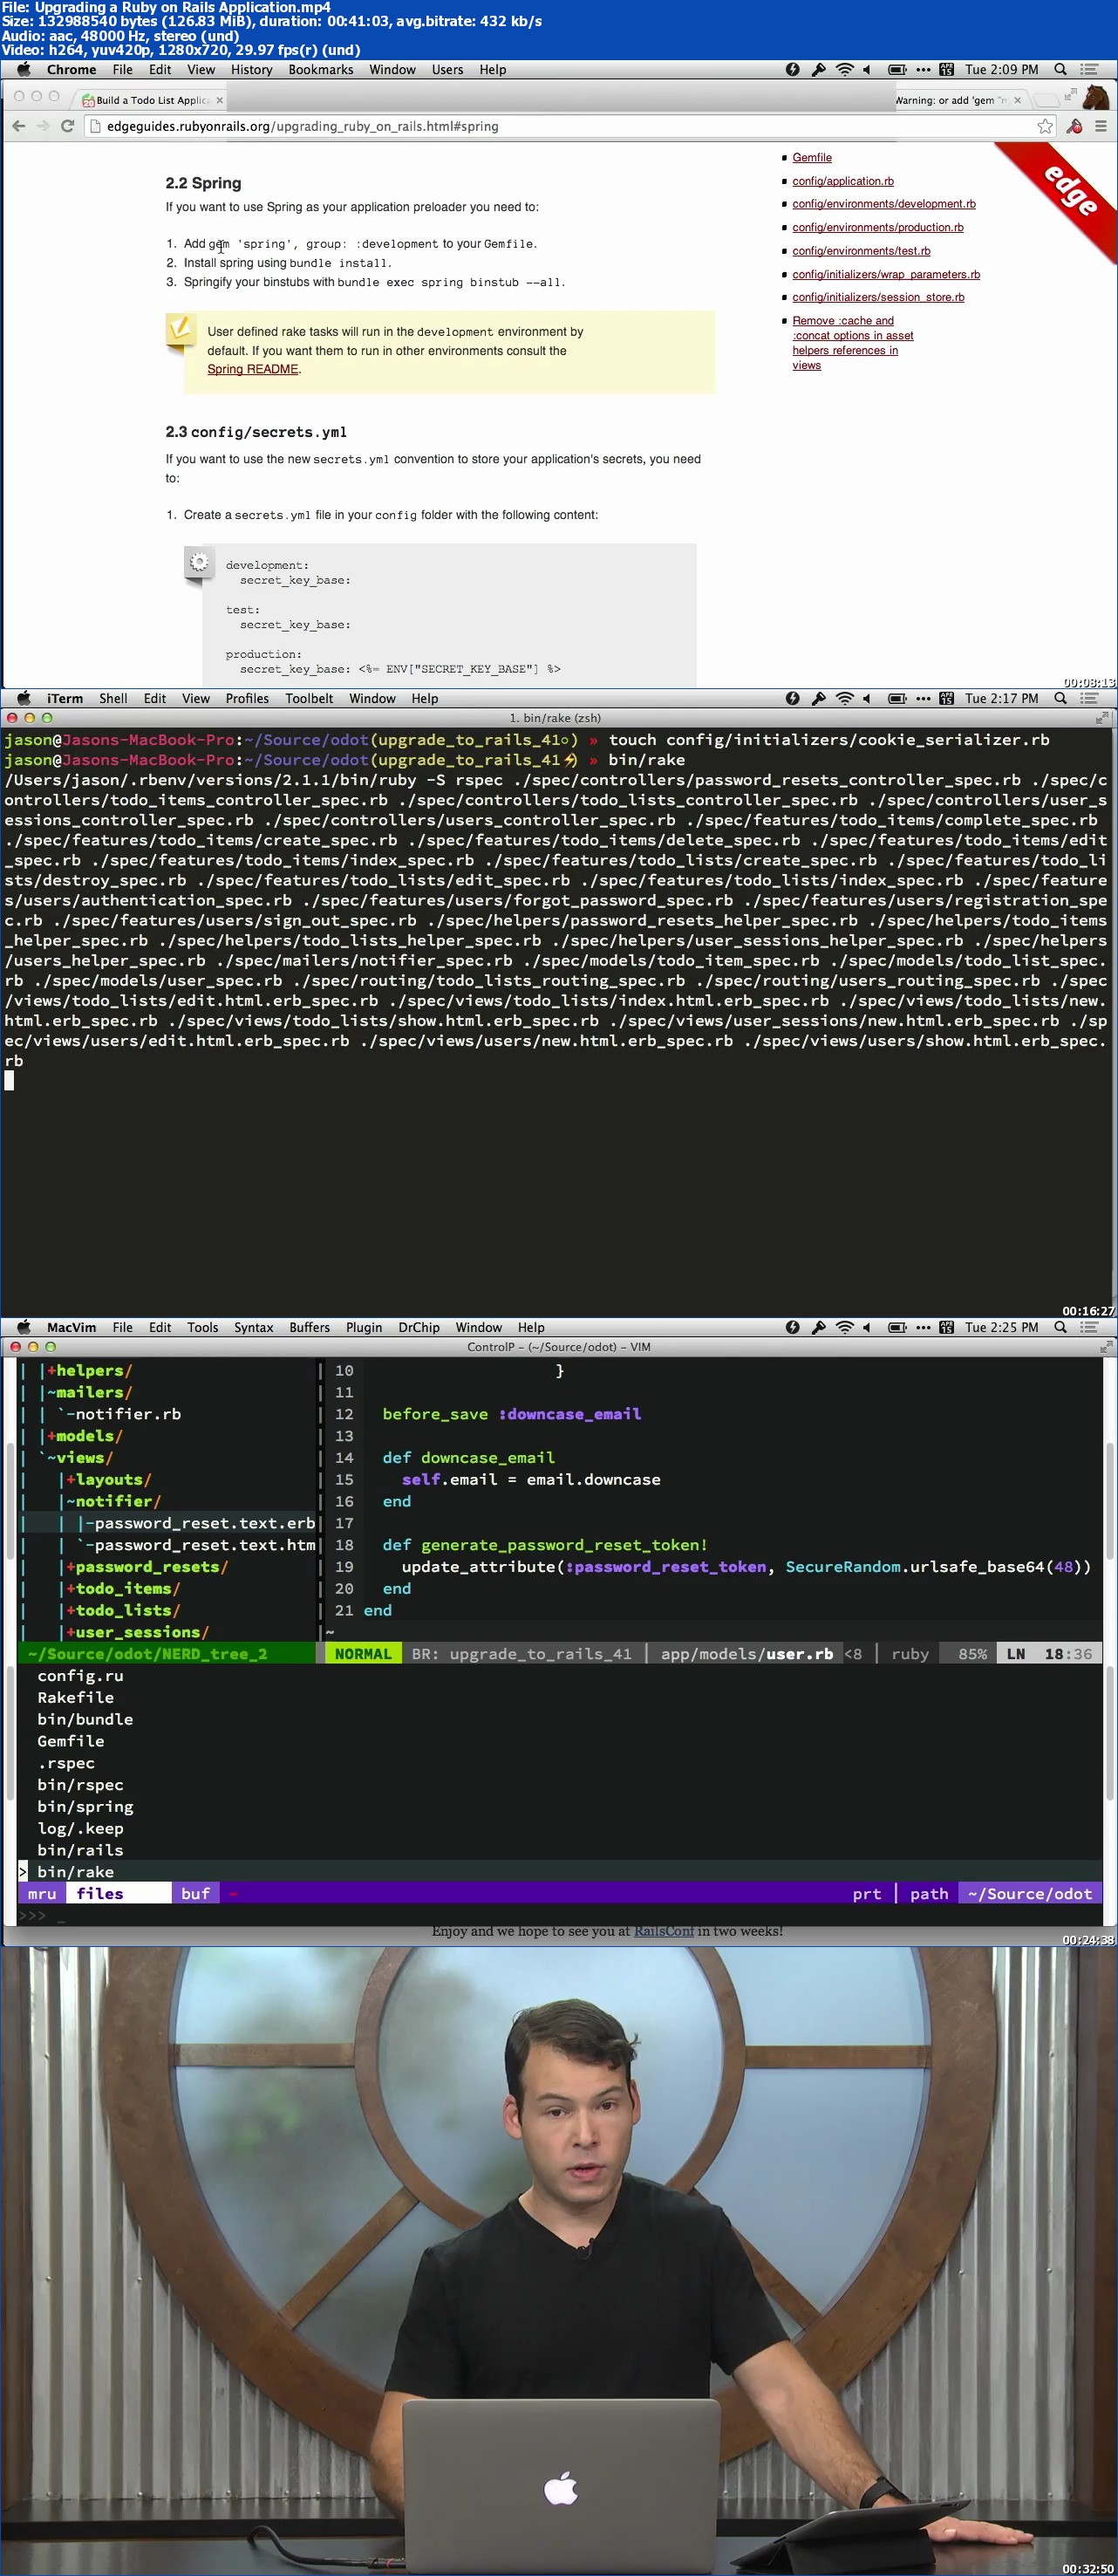Switch CtrlP to mru mode
The height and width of the screenshot is (2576, 1118).
pyautogui.click(x=42, y=1893)
